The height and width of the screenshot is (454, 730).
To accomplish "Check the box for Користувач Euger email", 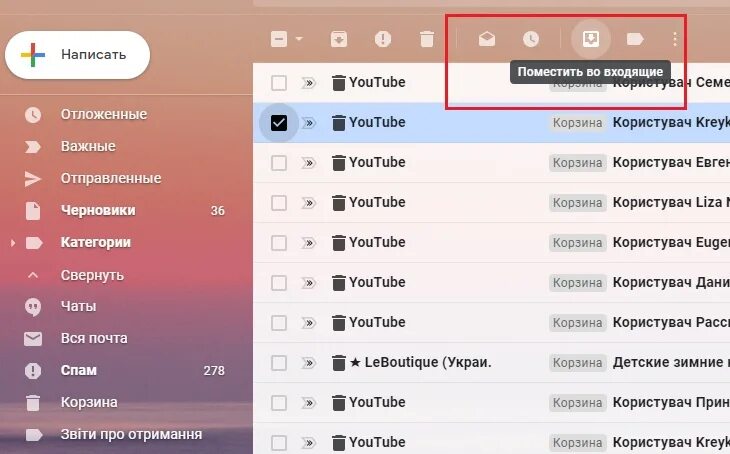I will 279,243.
